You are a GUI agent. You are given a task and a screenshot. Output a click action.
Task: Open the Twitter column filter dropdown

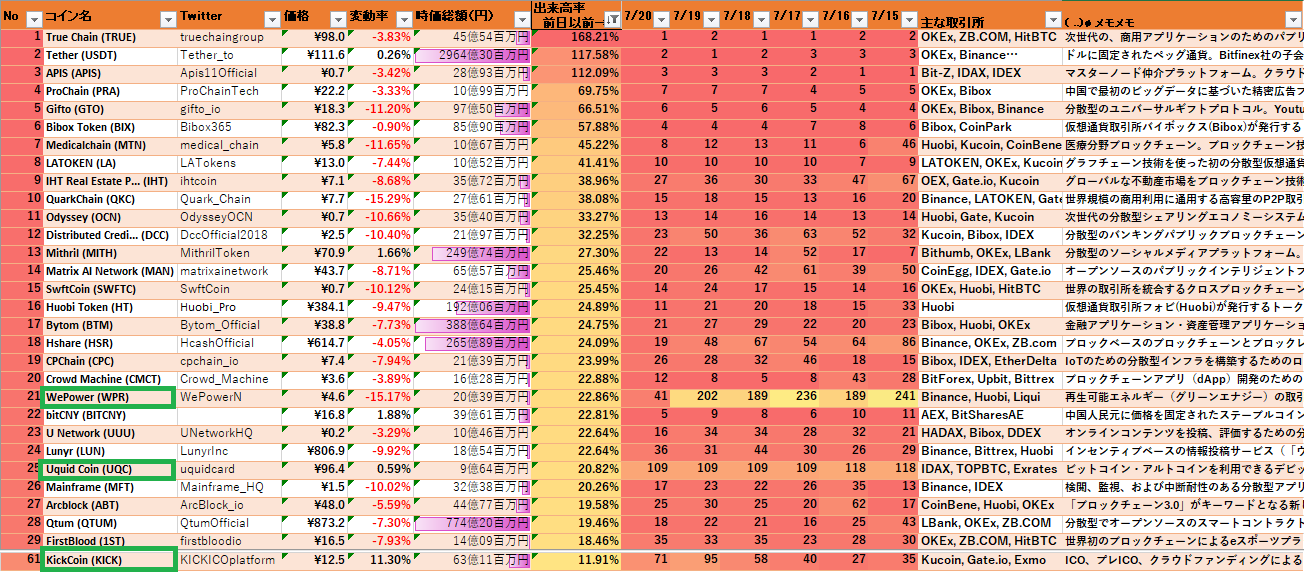click(x=271, y=19)
